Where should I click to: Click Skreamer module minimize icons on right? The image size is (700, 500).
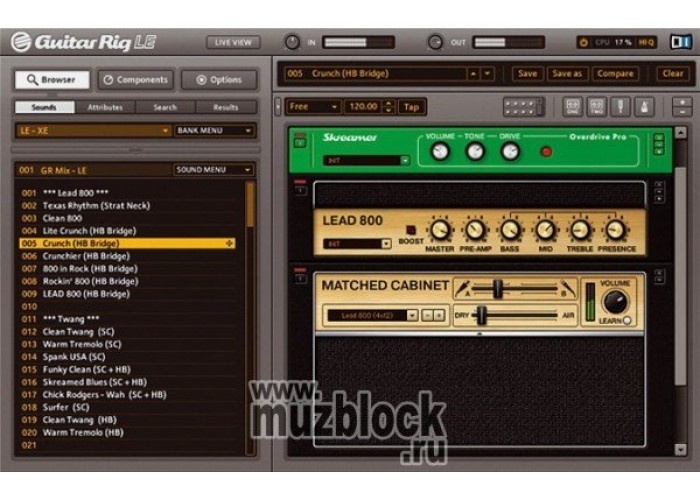click(x=659, y=144)
